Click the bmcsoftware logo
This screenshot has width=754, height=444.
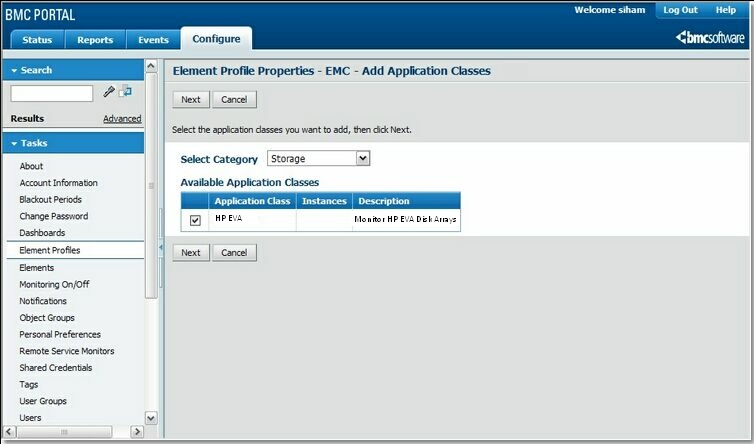tap(710, 38)
